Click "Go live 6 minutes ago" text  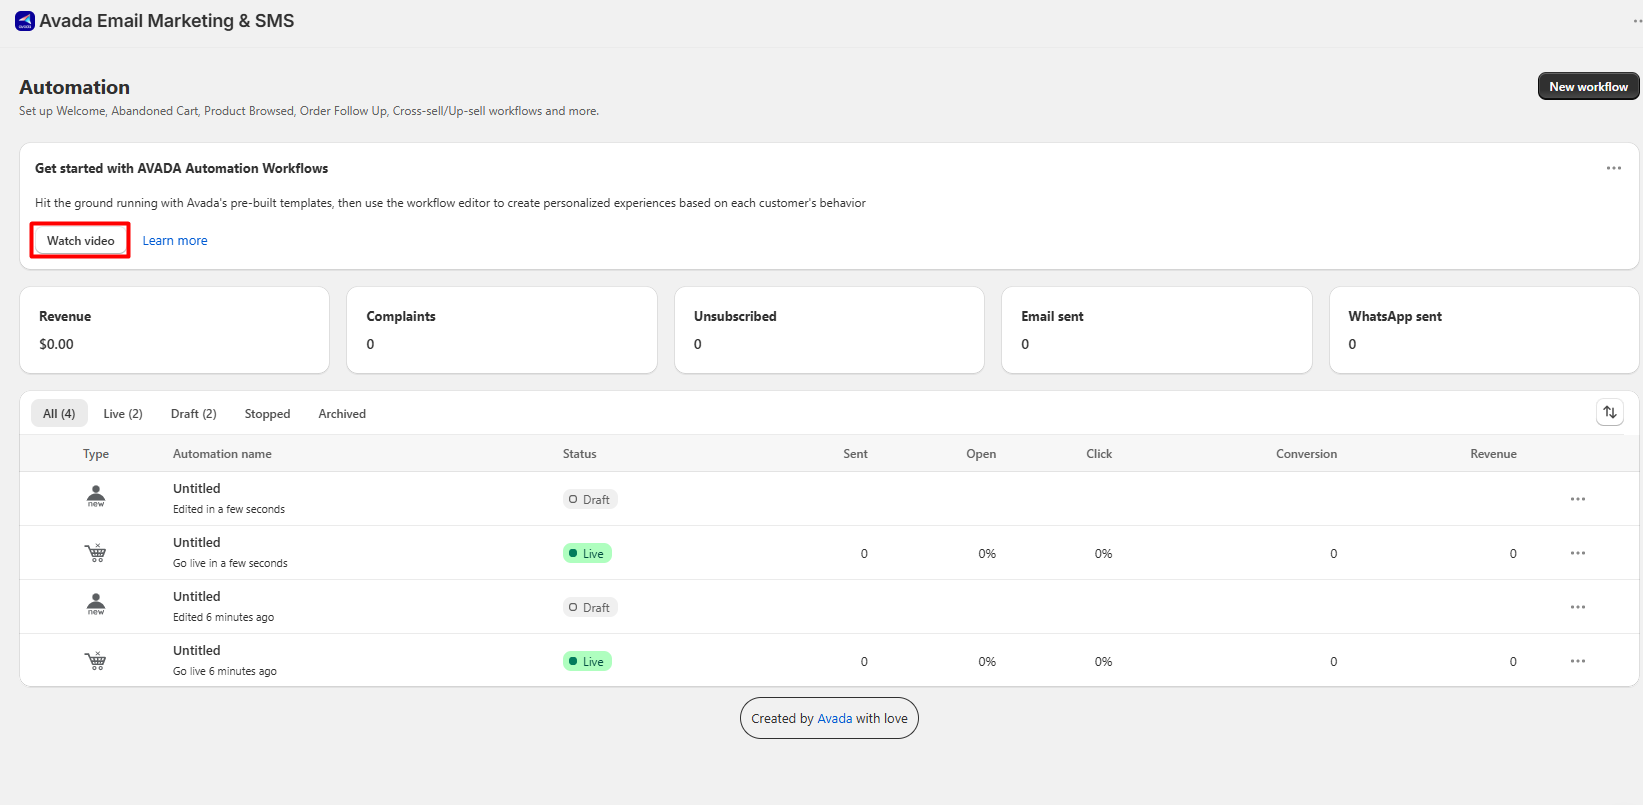point(225,671)
